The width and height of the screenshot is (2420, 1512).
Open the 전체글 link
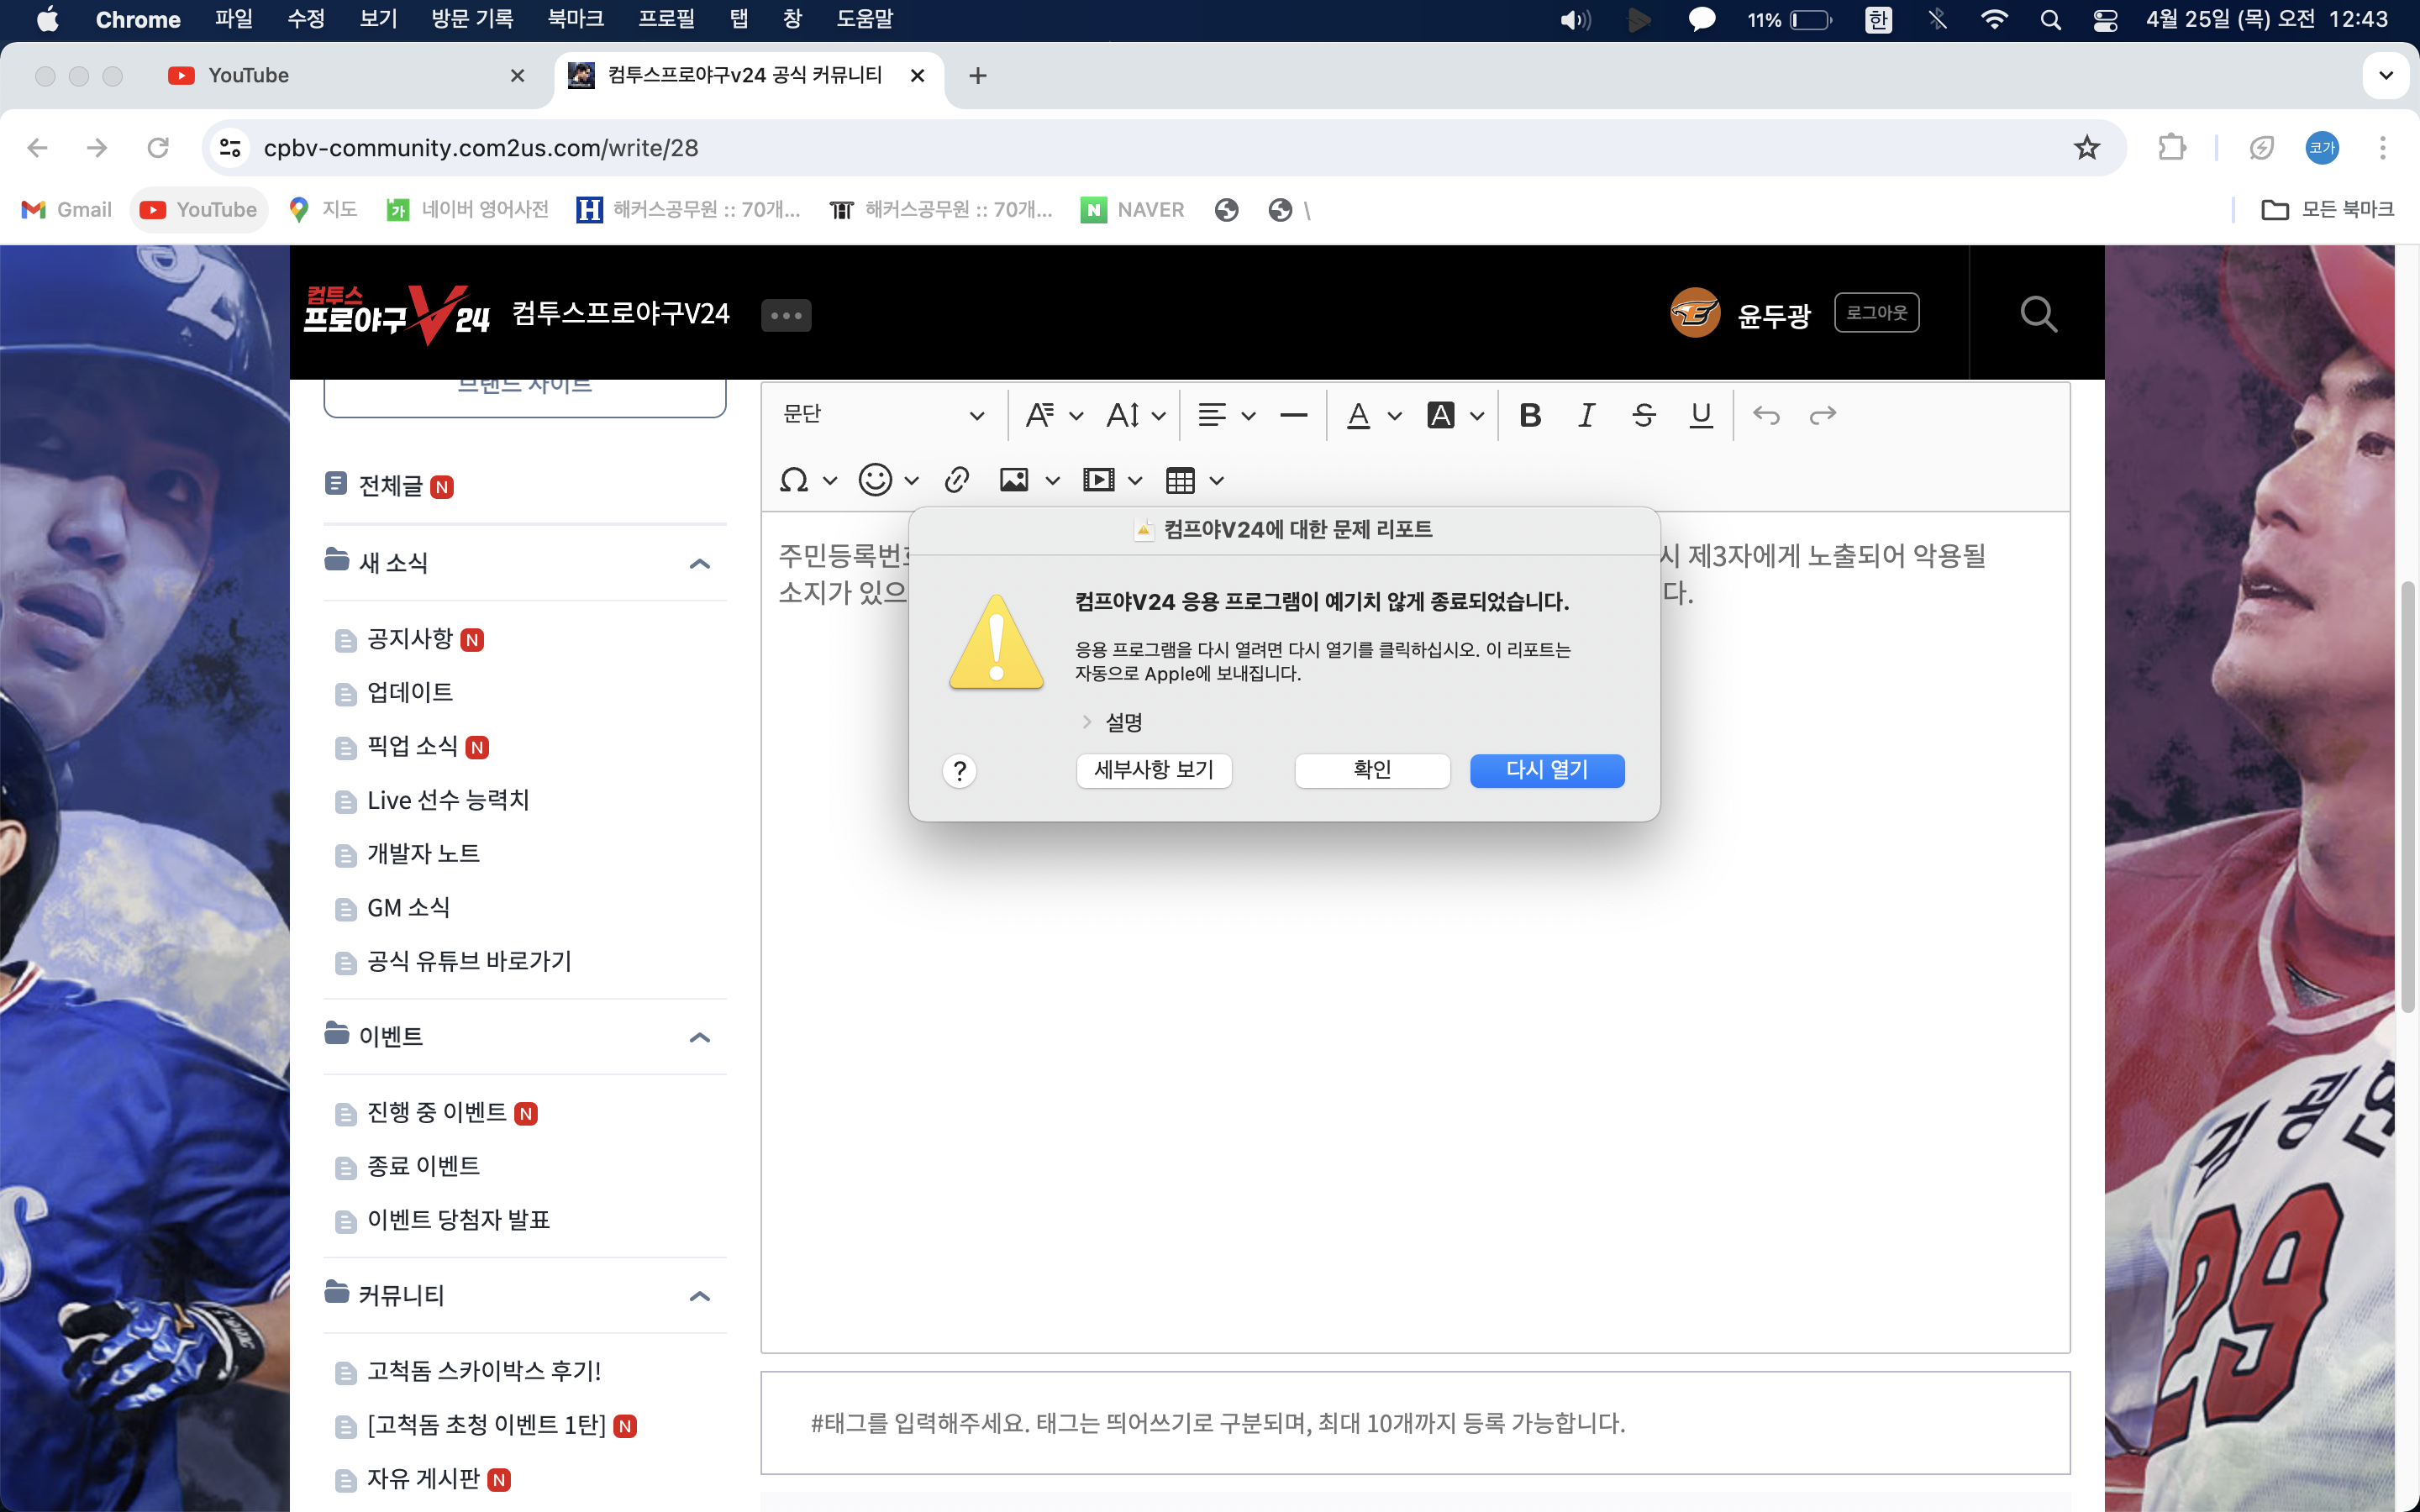tap(390, 486)
